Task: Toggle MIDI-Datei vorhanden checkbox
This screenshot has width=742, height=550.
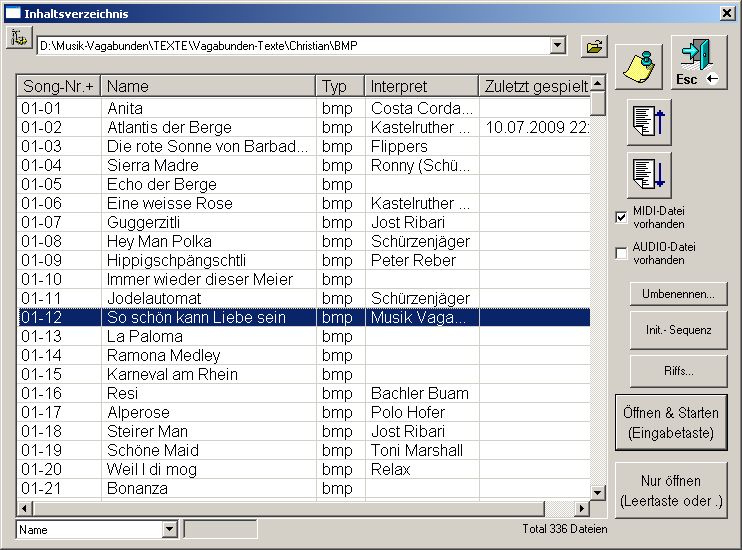Action: coord(621,217)
